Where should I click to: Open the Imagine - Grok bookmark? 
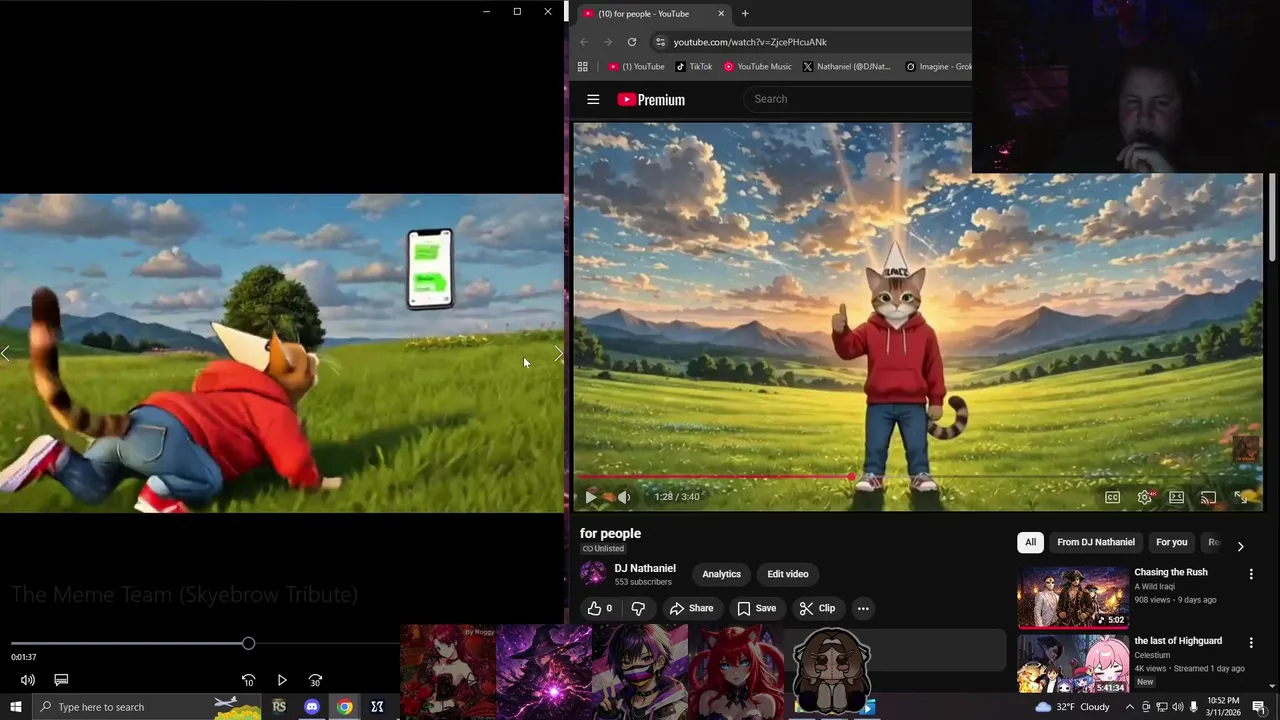(938, 67)
